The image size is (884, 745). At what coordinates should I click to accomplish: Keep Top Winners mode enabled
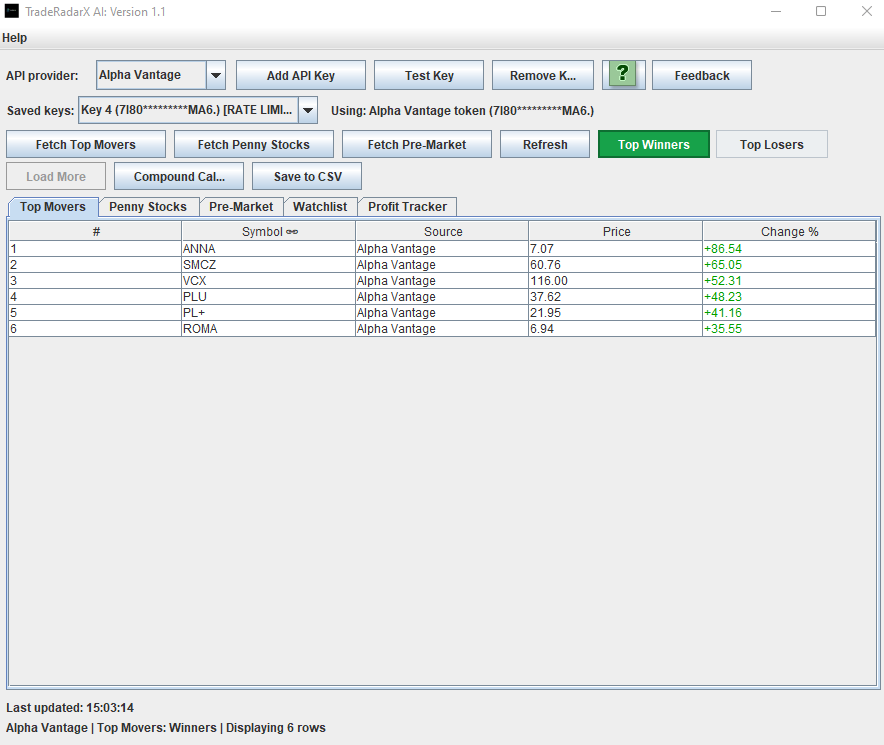(x=653, y=144)
